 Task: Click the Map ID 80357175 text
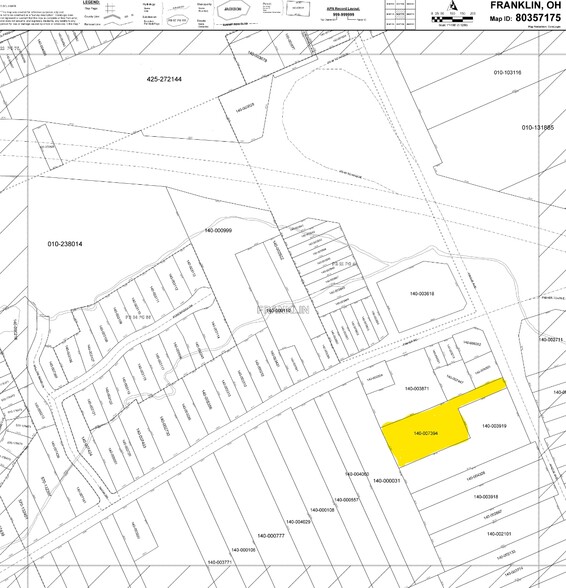[525, 18]
